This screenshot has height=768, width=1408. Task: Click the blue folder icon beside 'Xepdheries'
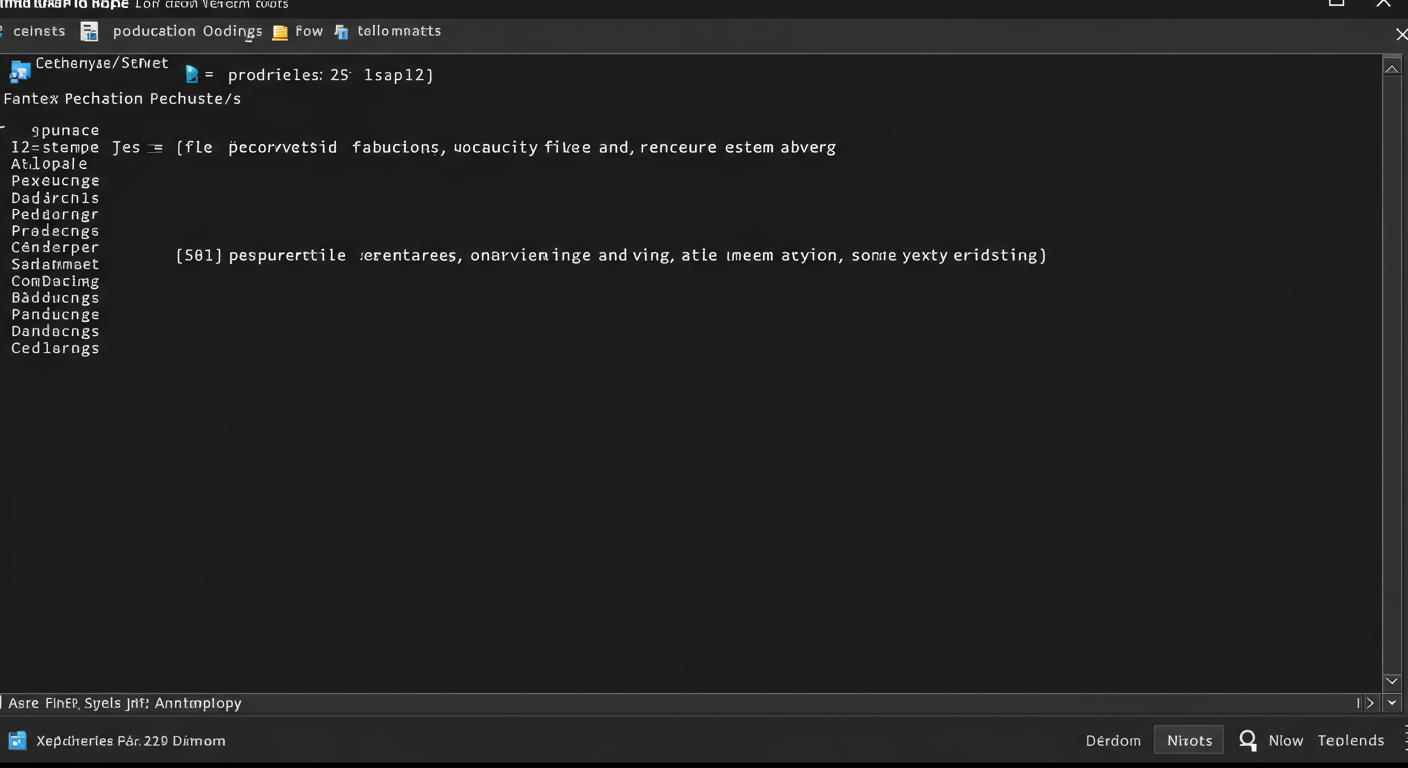tap(17, 741)
